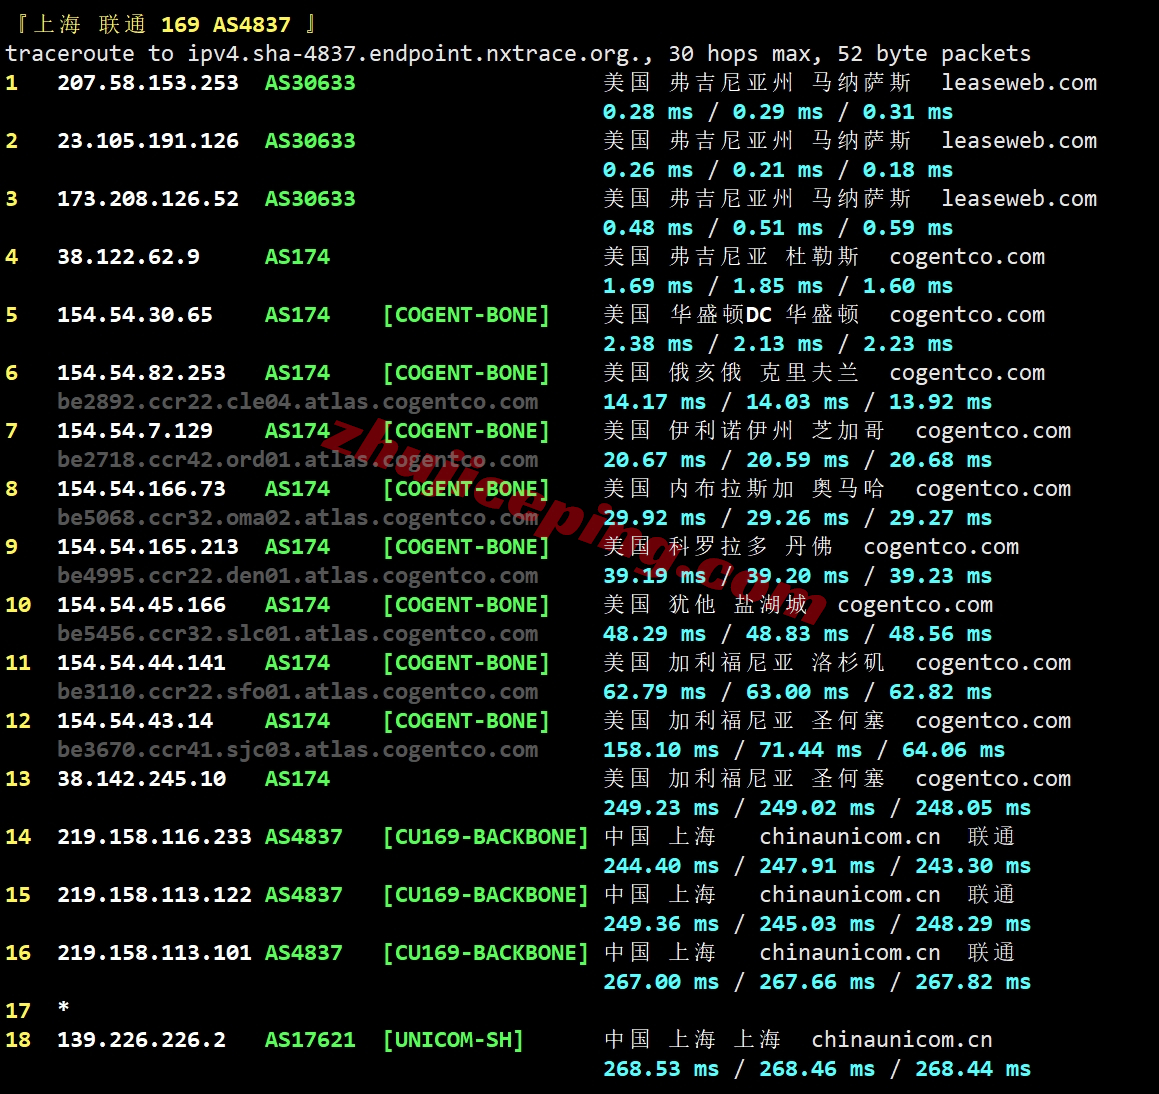Select hostname be4995.ccr22.den01.atlas.cogentco.com

coord(298,576)
